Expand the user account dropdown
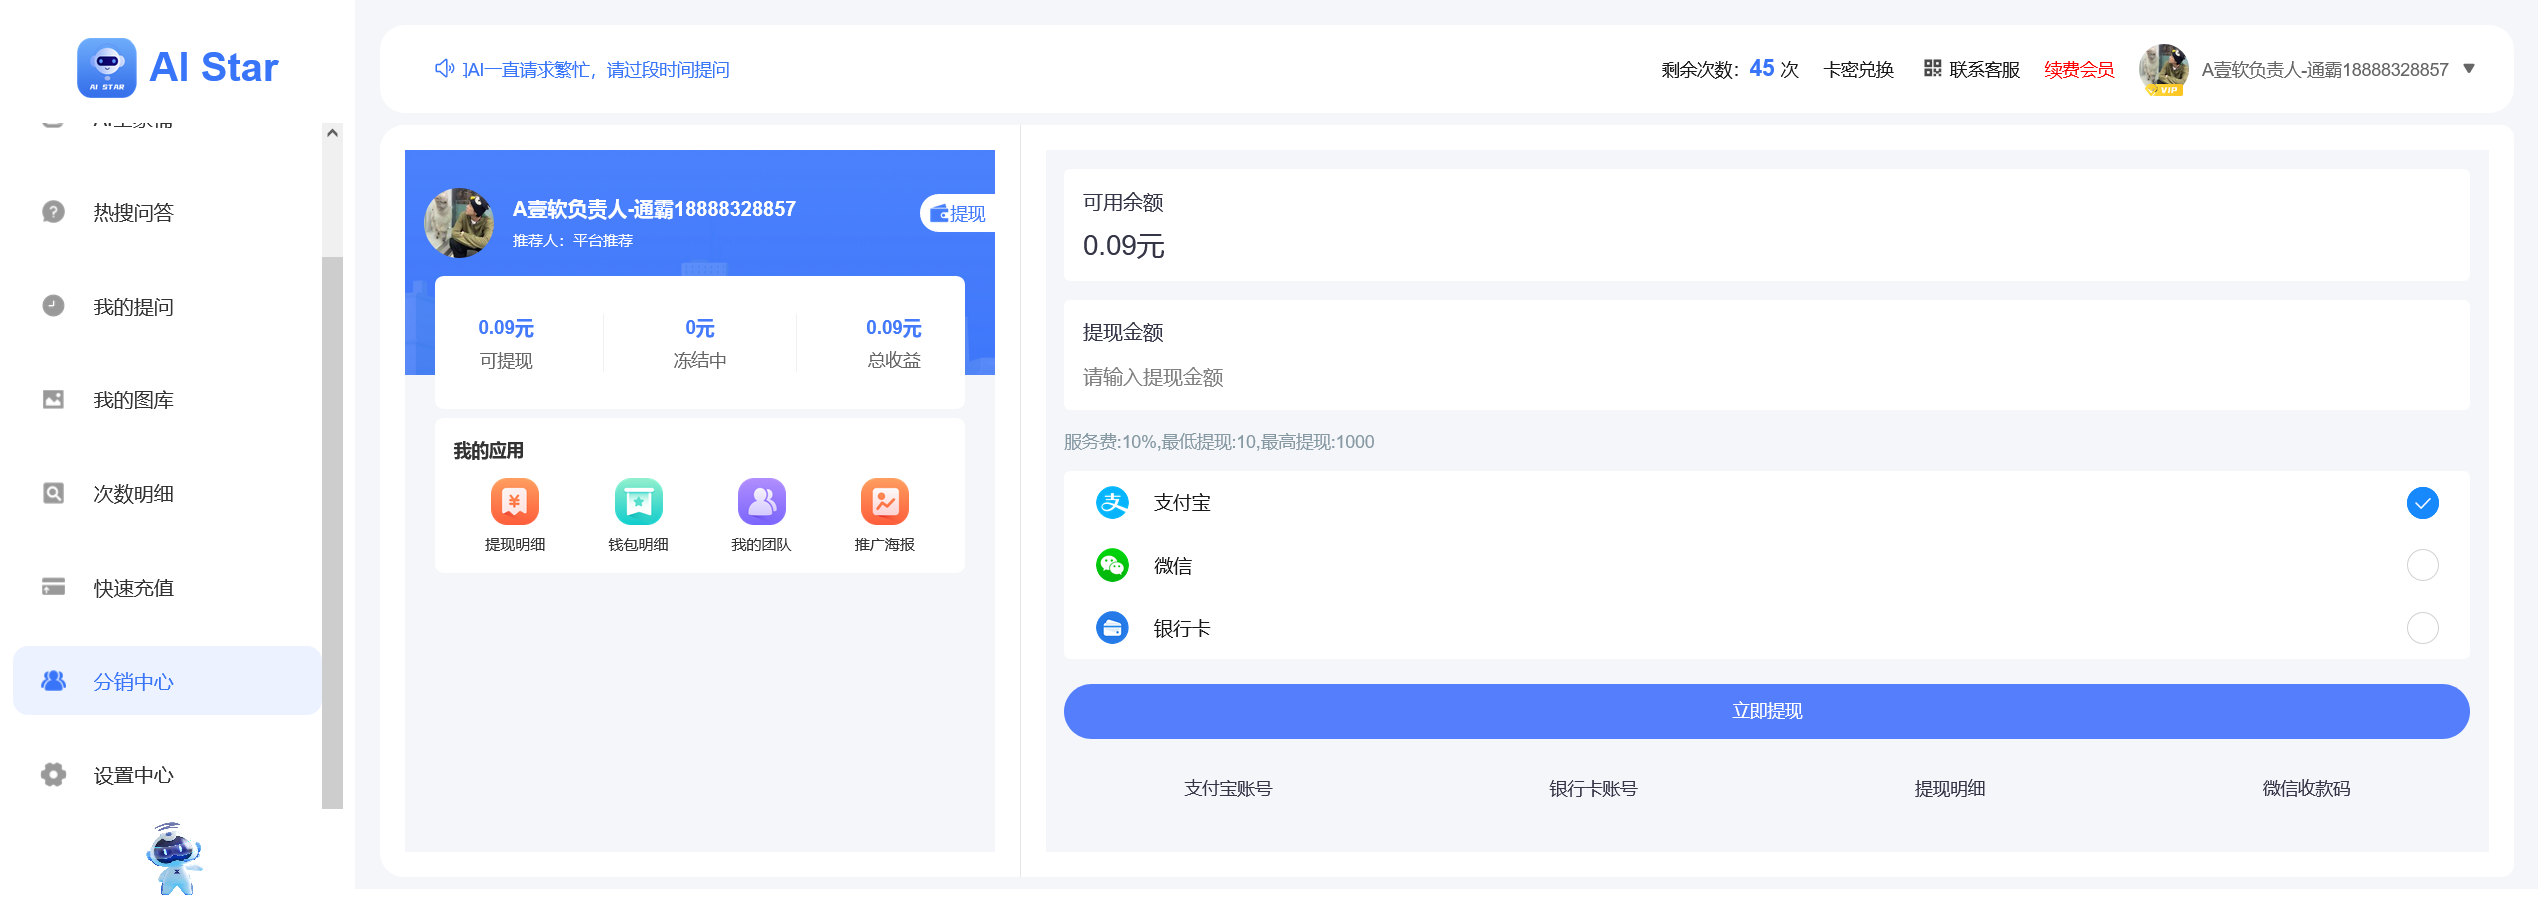2538x901 pixels. coord(2469,69)
